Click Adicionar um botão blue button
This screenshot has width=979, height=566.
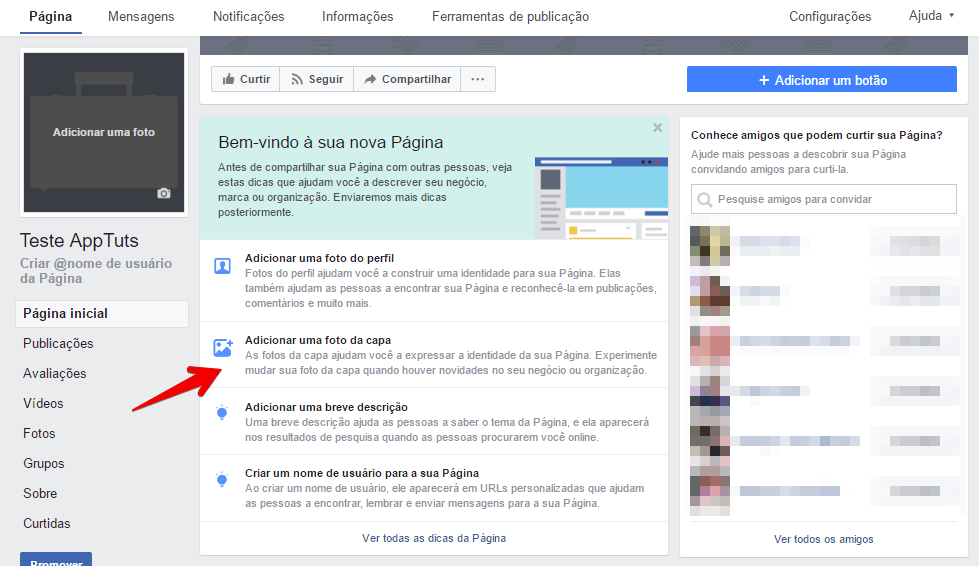coord(822,80)
